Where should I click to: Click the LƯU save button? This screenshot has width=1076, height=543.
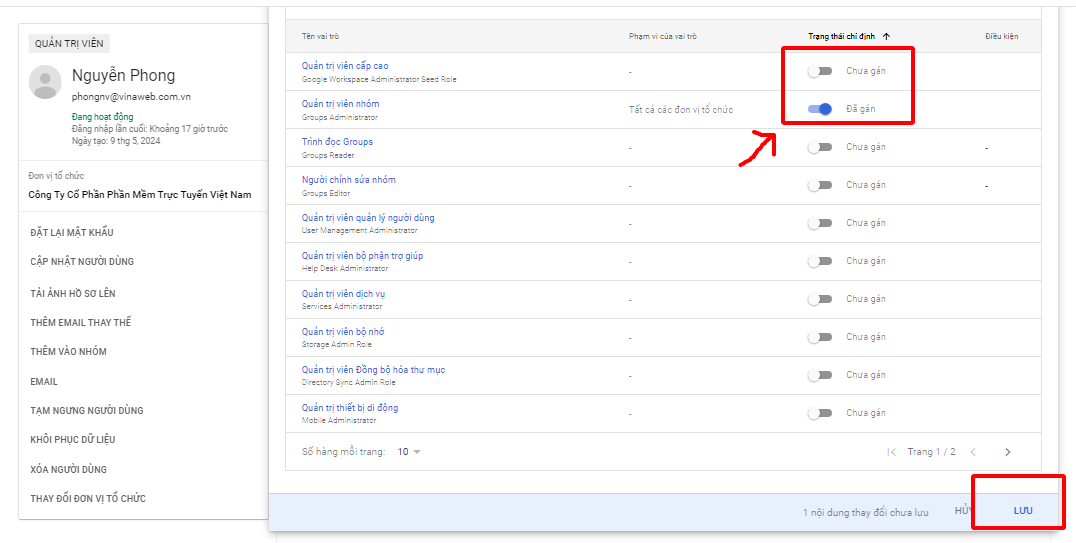pos(1023,511)
